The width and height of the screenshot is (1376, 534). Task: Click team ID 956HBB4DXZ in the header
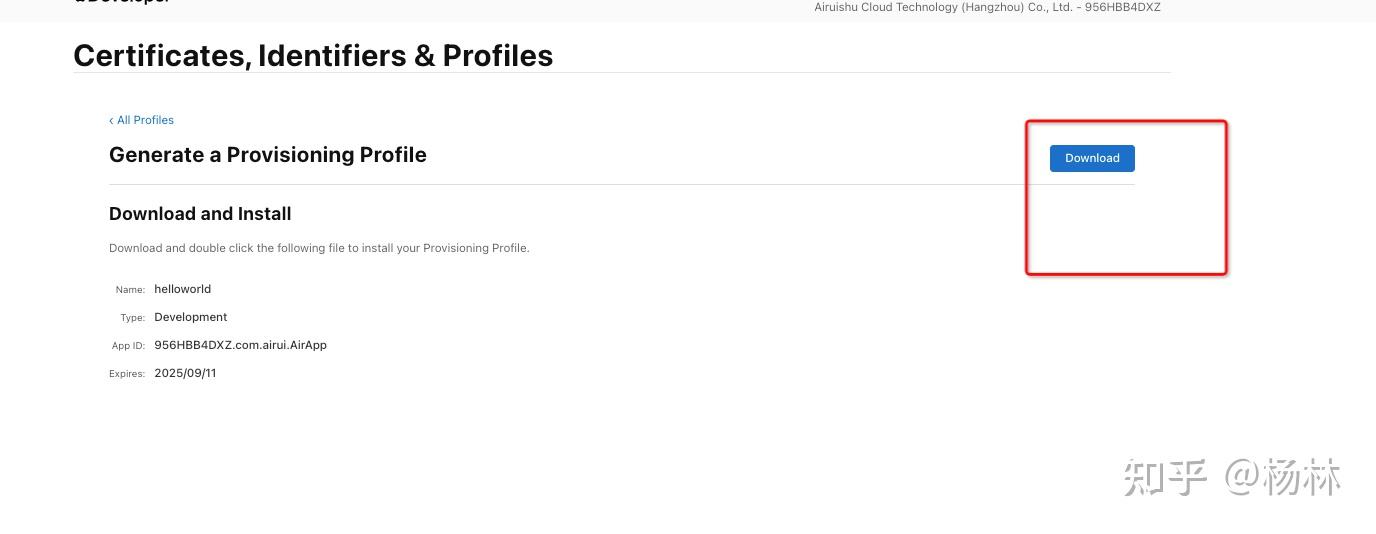click(x=1123, y=7)
